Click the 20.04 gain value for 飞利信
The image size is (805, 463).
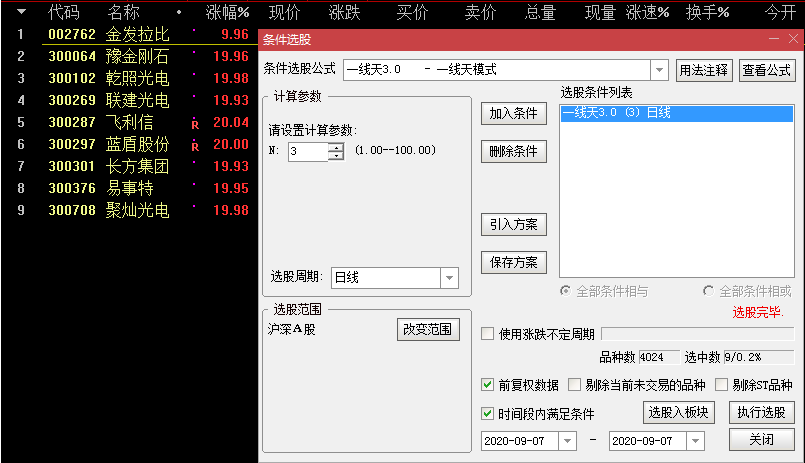(231, 122)
